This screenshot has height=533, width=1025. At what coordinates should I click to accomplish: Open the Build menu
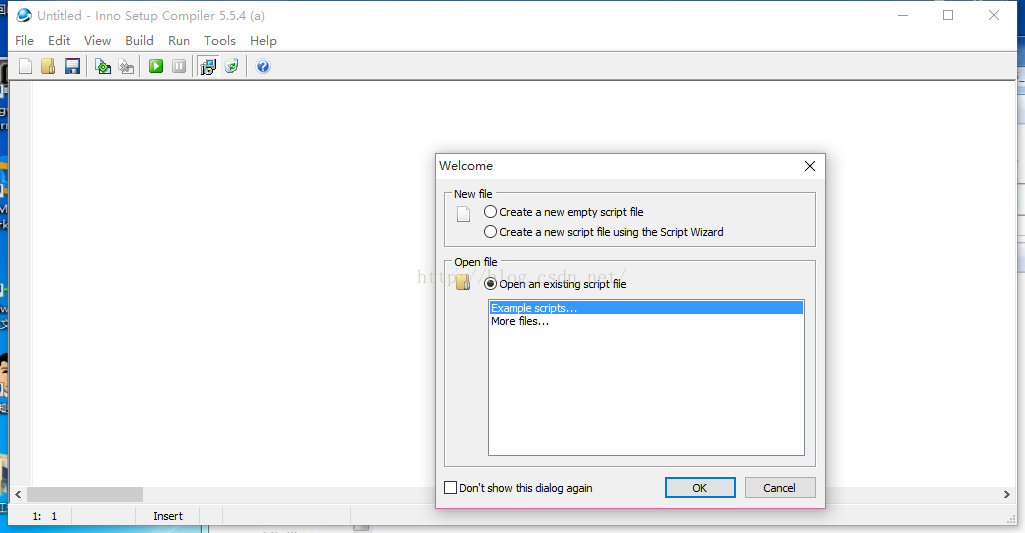[x=139, y=41]
